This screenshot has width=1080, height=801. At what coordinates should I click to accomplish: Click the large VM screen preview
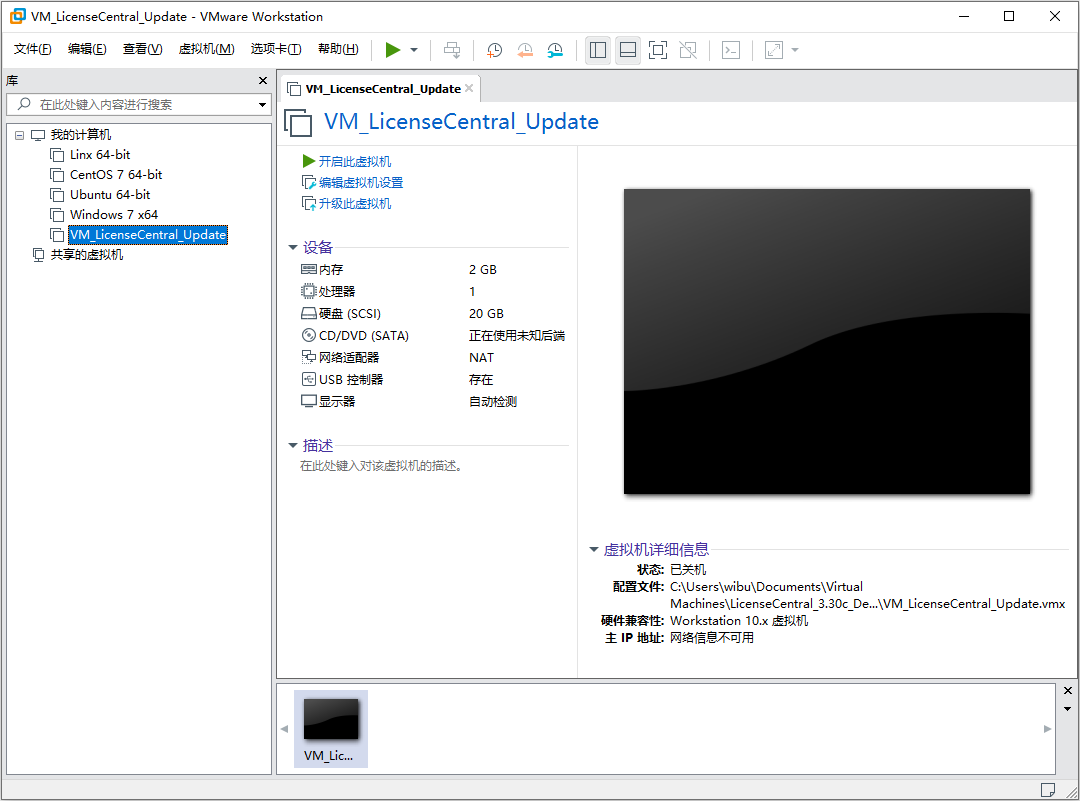pos(827,342)
